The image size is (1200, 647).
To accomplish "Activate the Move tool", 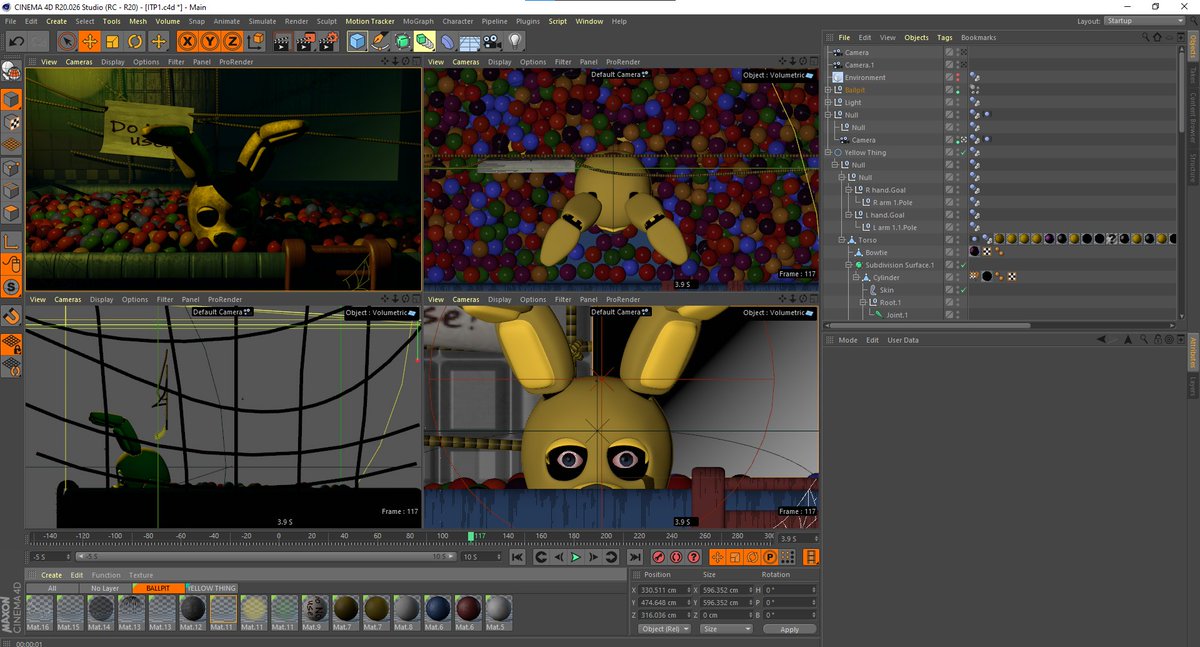I will click(89, 41).
